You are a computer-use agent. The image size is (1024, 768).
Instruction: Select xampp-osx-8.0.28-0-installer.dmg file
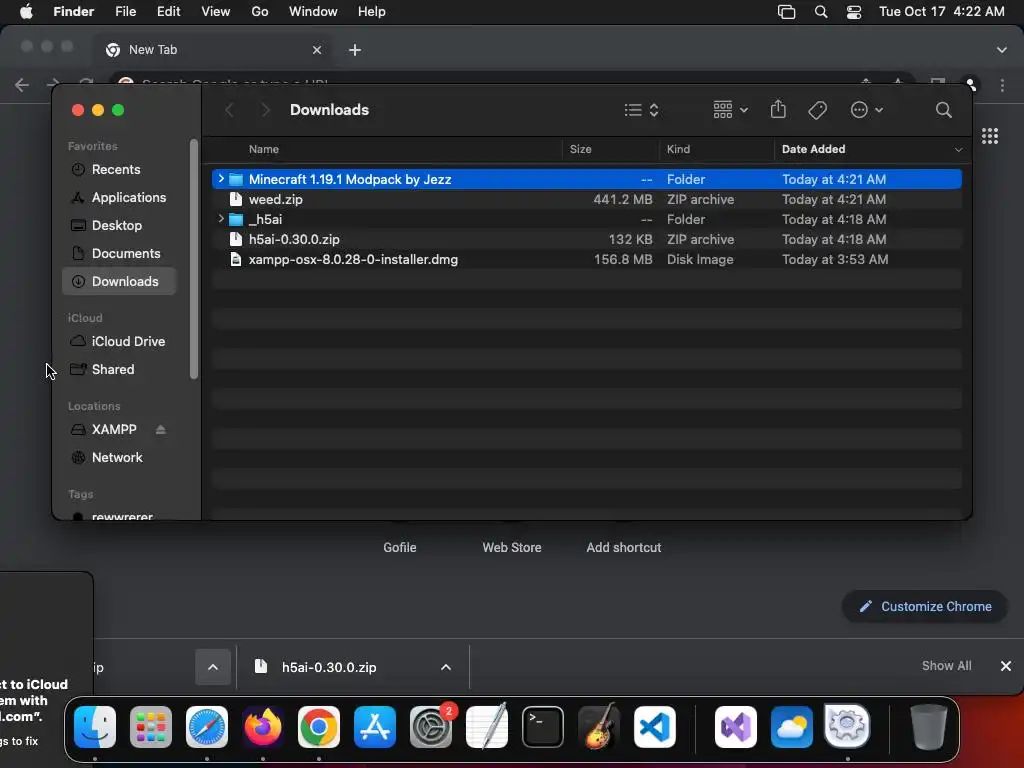[586, 259]
